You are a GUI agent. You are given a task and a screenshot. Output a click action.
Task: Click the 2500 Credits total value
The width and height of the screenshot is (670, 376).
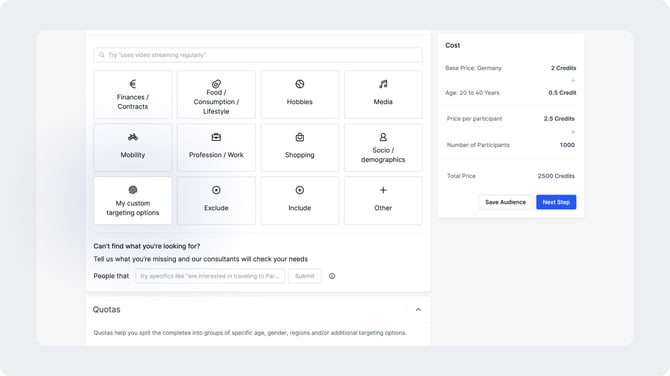pos(556,176)
